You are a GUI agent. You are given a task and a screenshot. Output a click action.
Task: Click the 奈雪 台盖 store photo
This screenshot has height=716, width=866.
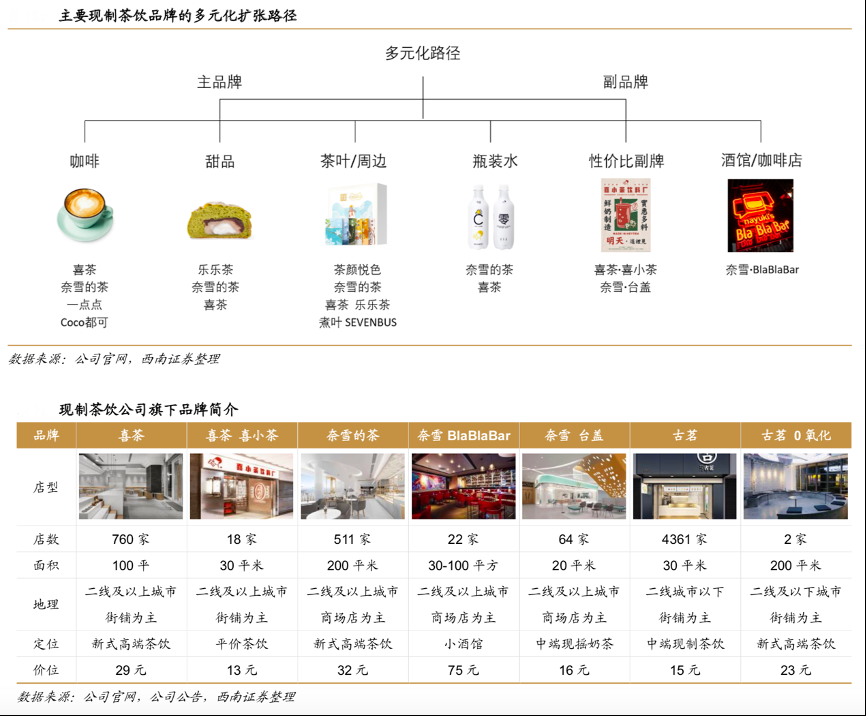(x=574, y=486)
